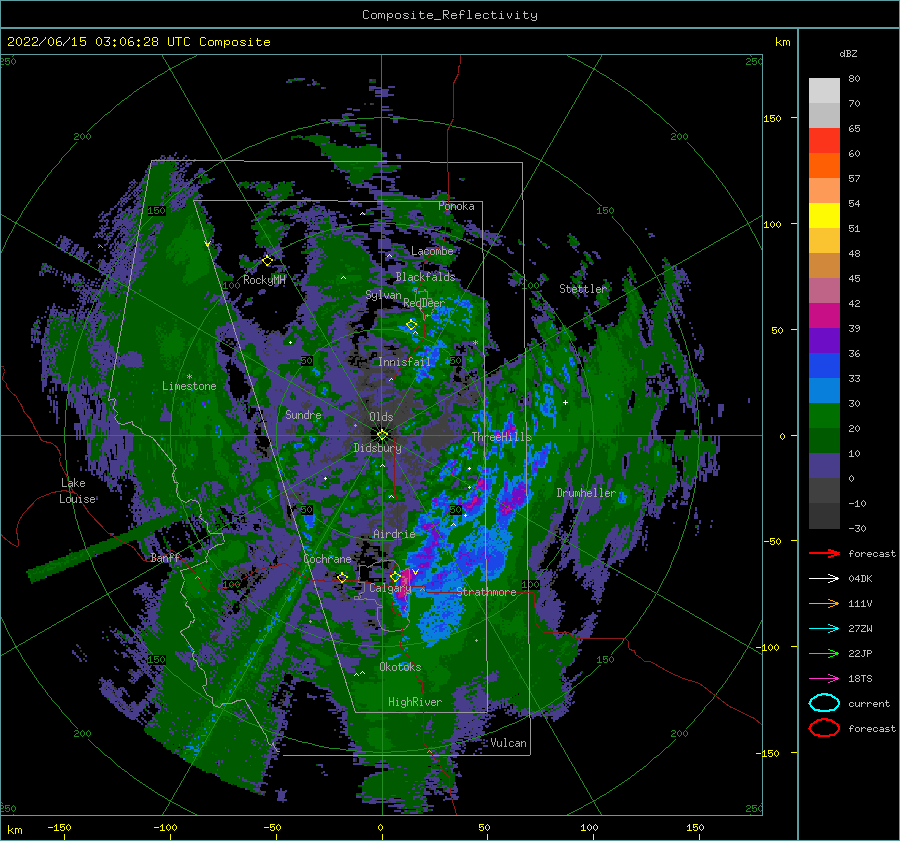This screenshot has height=841, width=900.
Task: Click the Banff label
Action: 165,557
